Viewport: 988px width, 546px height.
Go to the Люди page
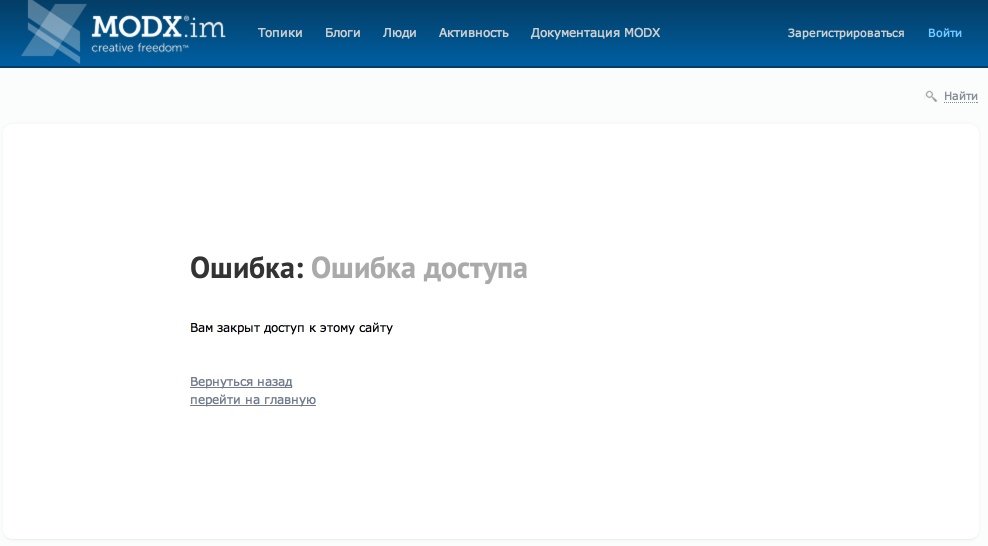[399, 33]
